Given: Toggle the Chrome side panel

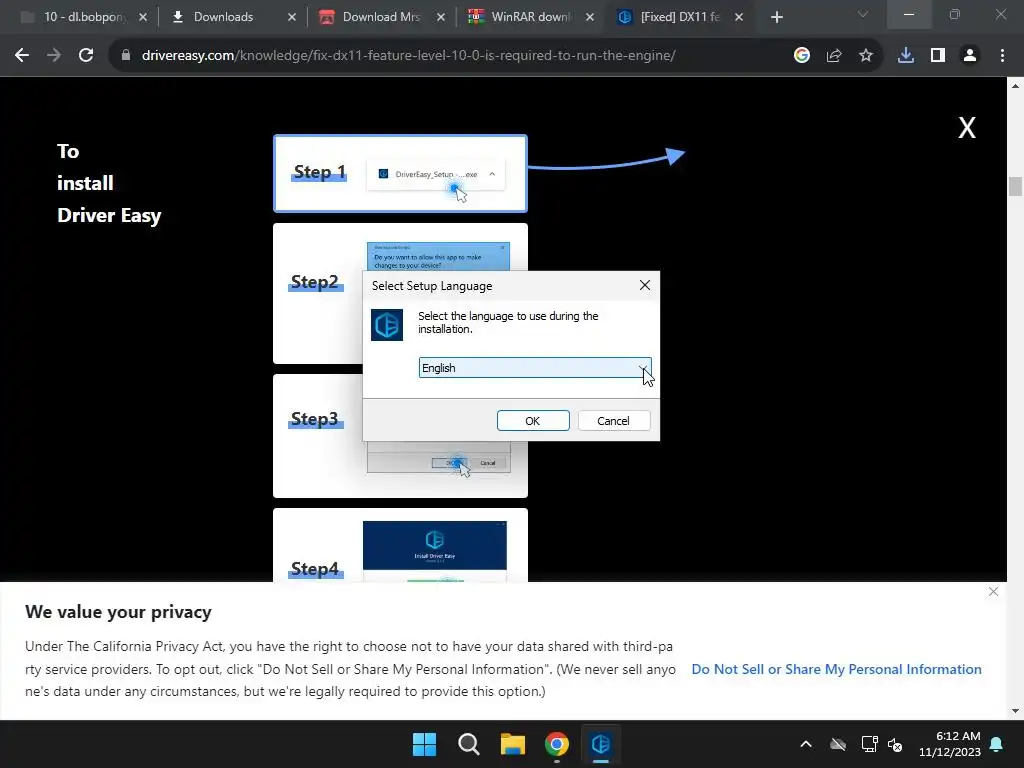Looking at the screenshot, I should tap(938, 56).
